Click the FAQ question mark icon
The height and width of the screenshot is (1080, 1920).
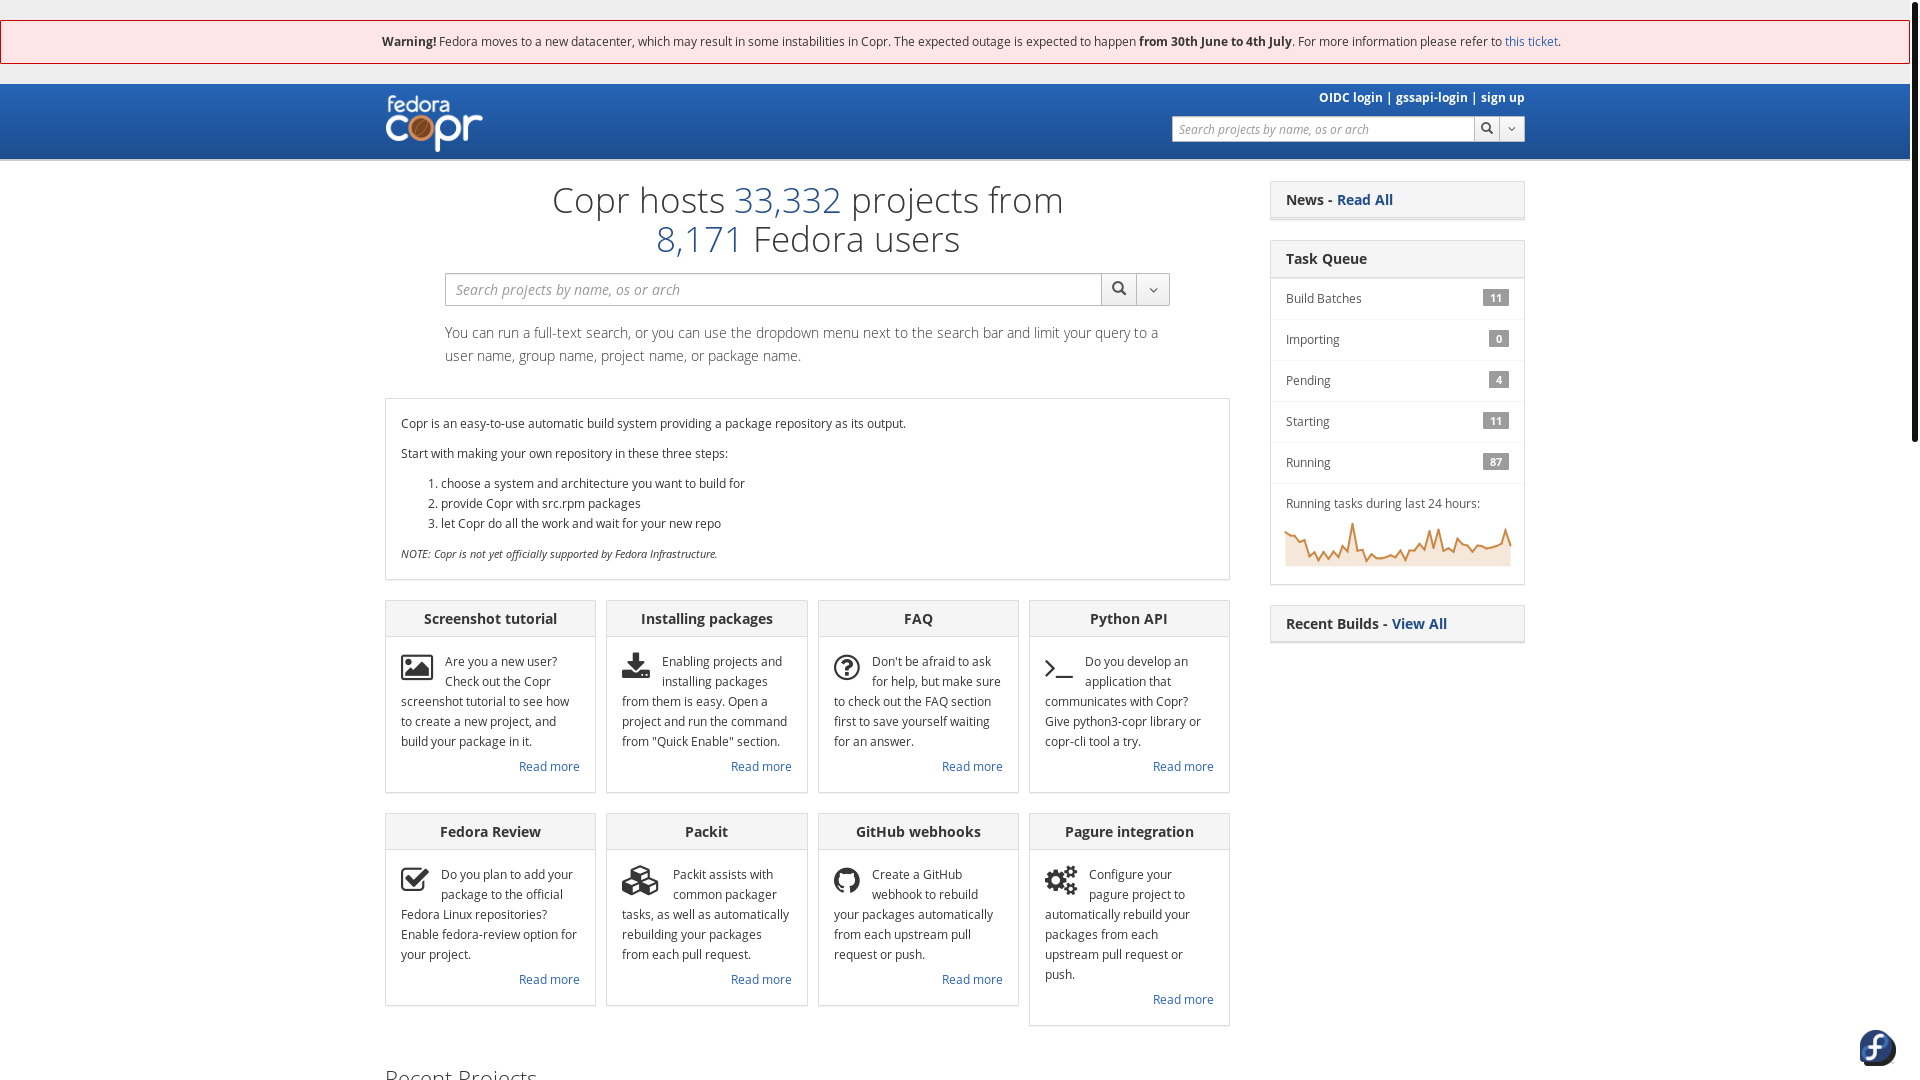point(847,667)
